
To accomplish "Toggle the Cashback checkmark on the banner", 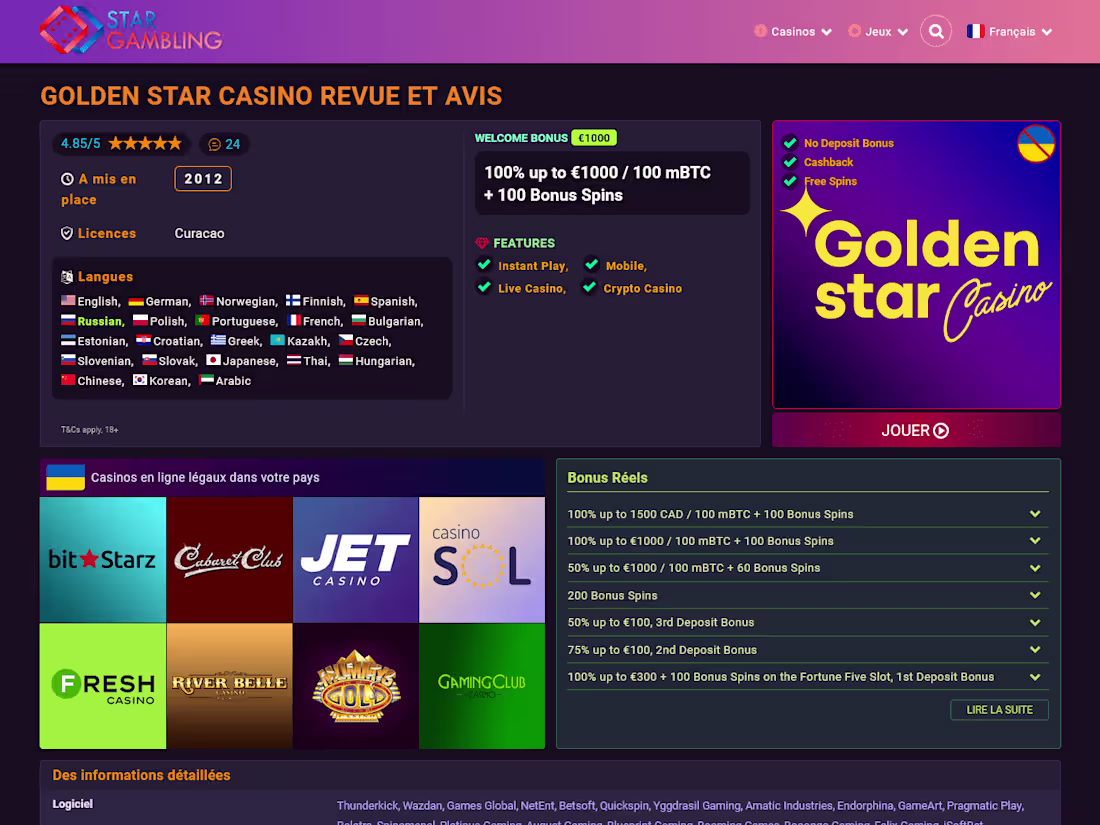I will click(791, 161).
